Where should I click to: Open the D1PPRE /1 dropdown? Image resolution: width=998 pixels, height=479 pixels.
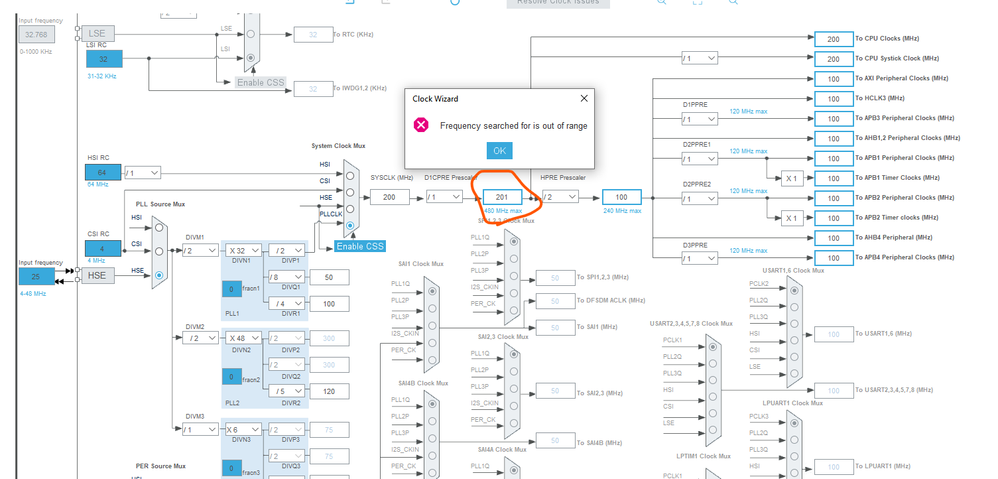[699, 119]
